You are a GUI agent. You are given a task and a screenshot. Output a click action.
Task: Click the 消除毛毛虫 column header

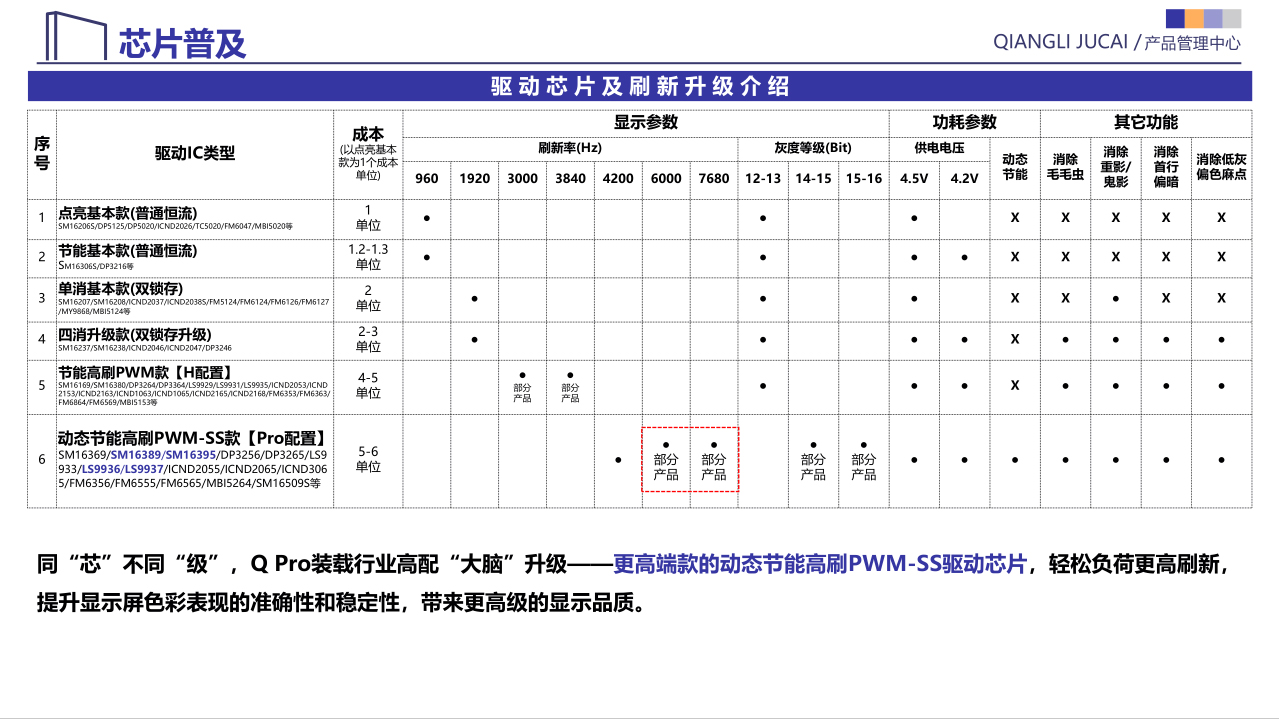coord(1065,166)
